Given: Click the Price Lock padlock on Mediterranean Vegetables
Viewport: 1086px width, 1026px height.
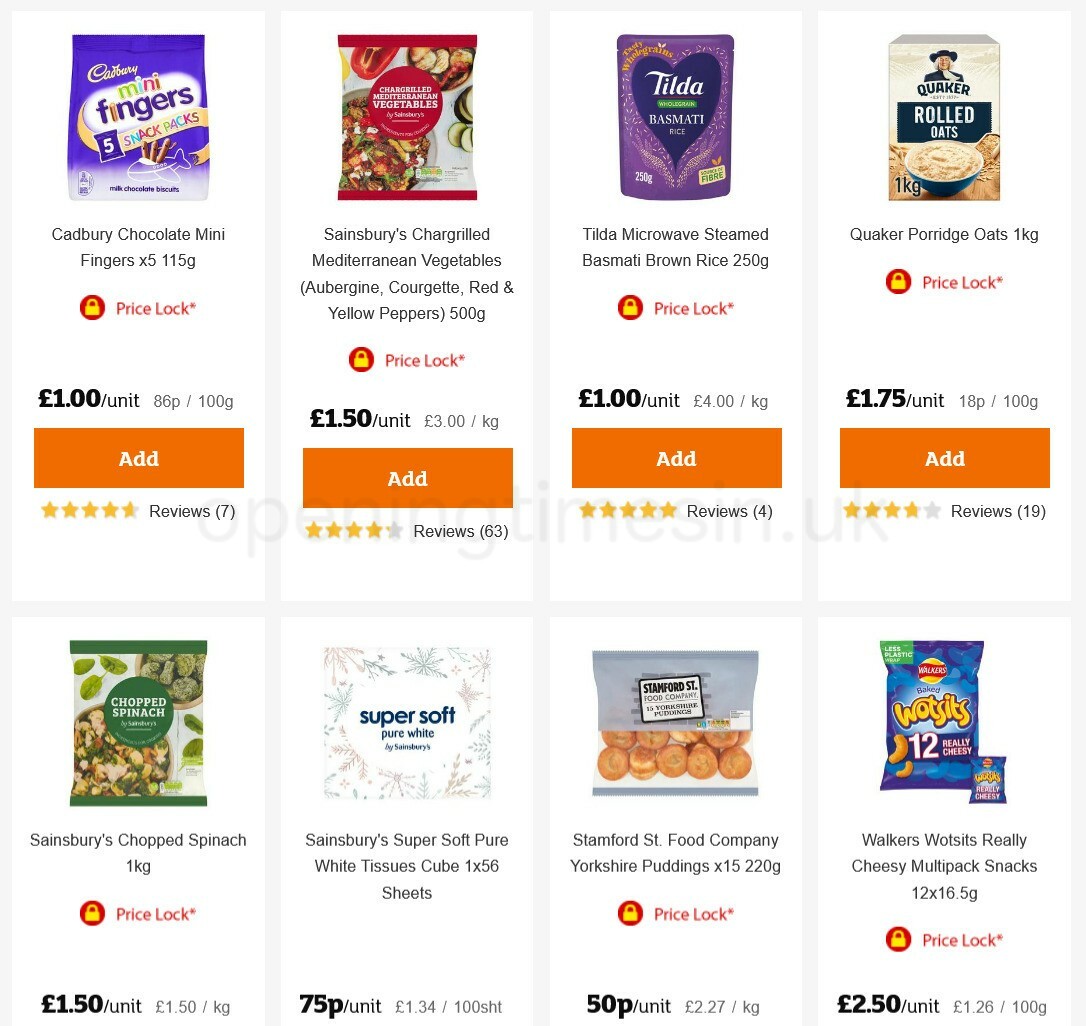Looking at the screenshot, I should click(x=361, y=359).
